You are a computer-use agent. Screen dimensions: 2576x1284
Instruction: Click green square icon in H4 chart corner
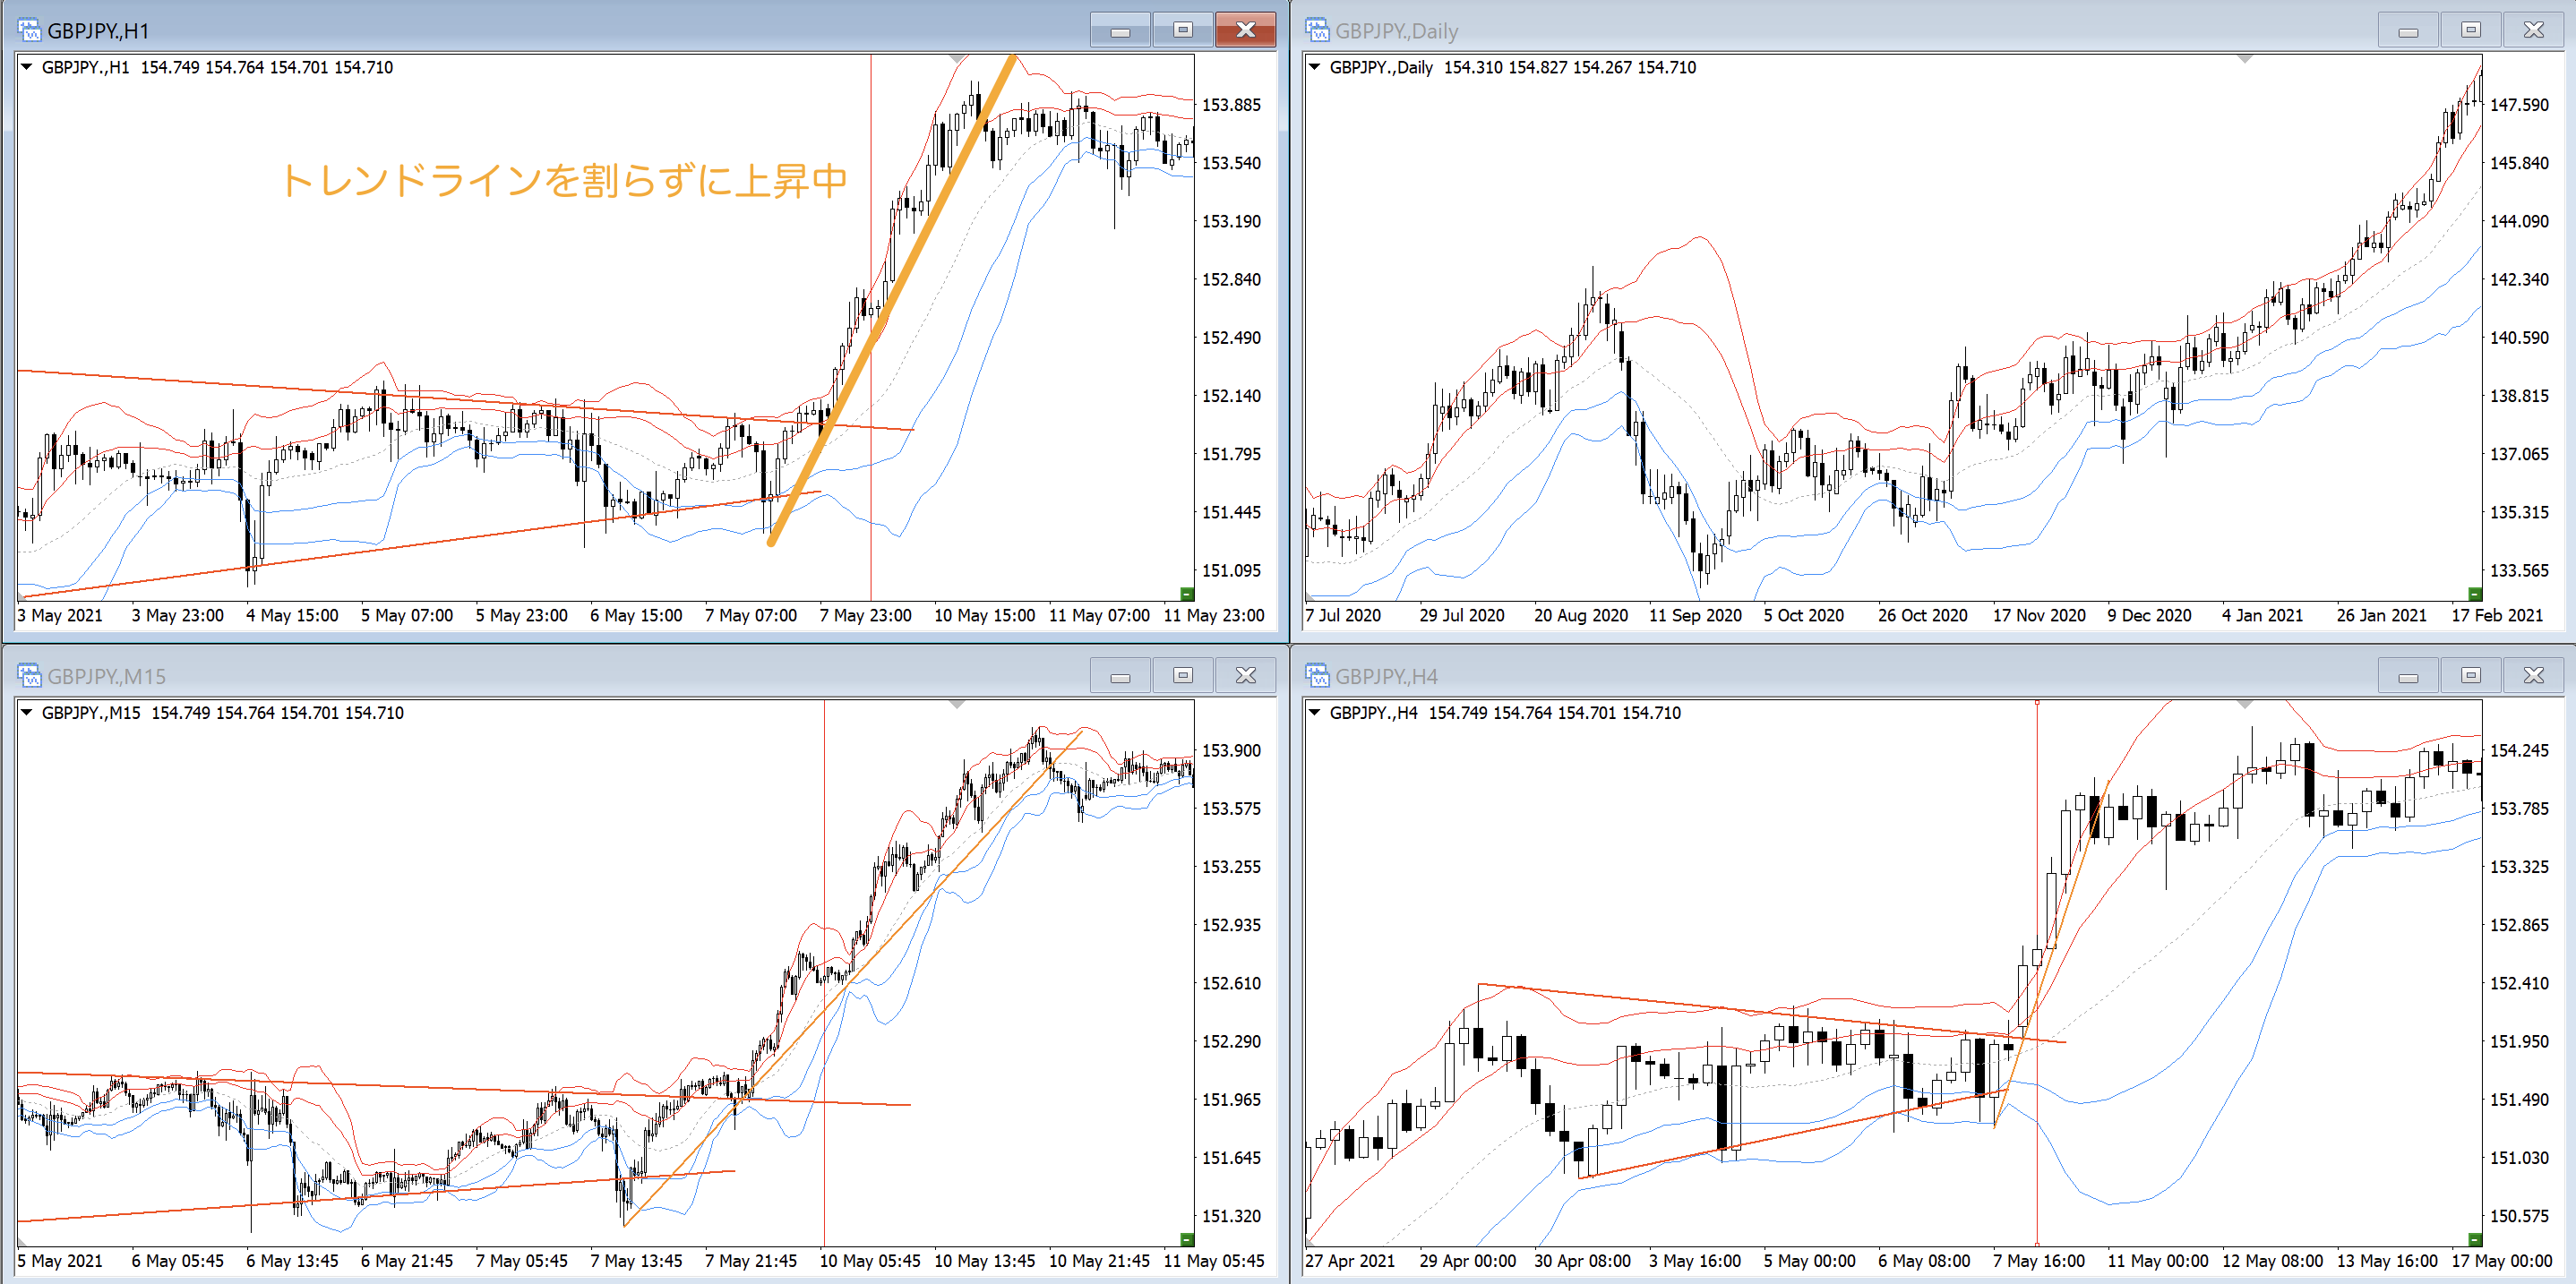point(2474,1239)
